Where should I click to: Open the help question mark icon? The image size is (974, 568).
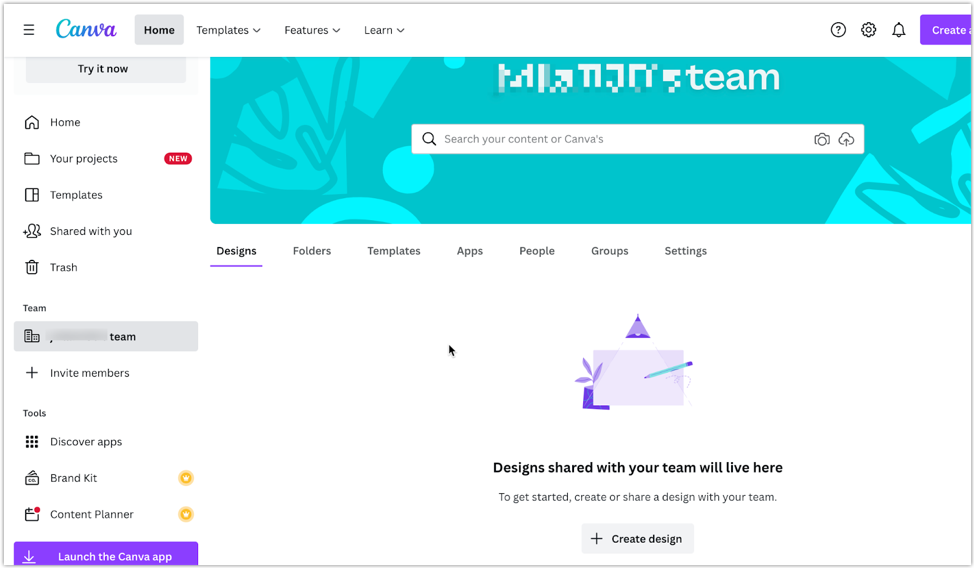(x=838, y=30)
